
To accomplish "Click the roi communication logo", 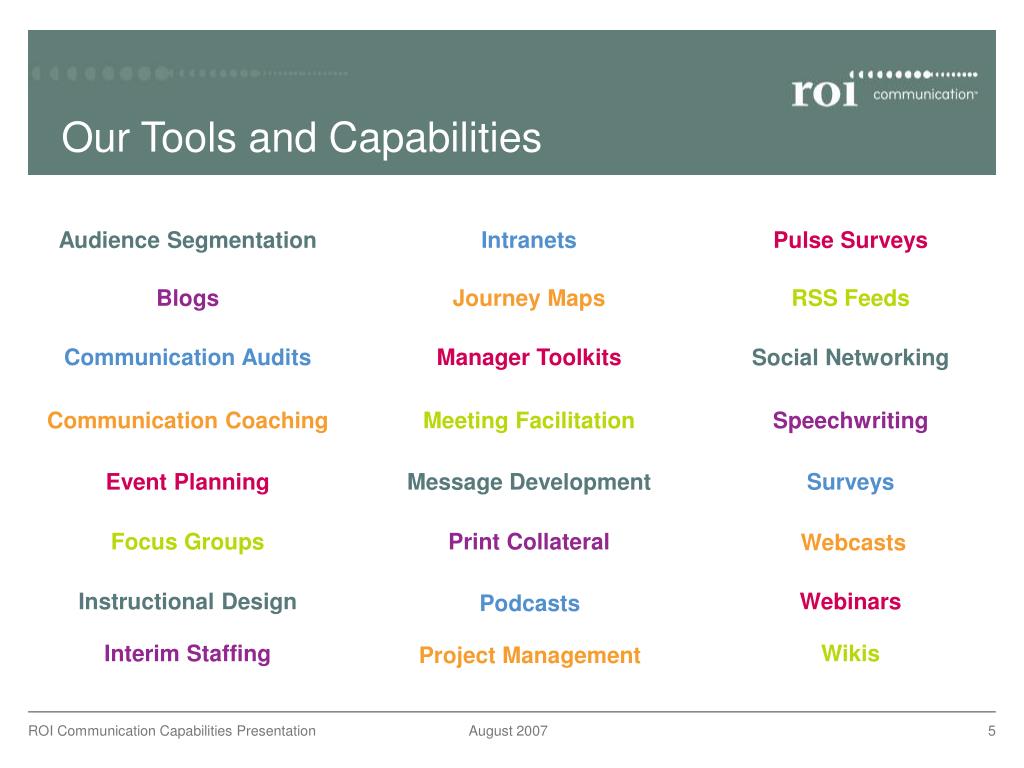I will tap(885, 88).
